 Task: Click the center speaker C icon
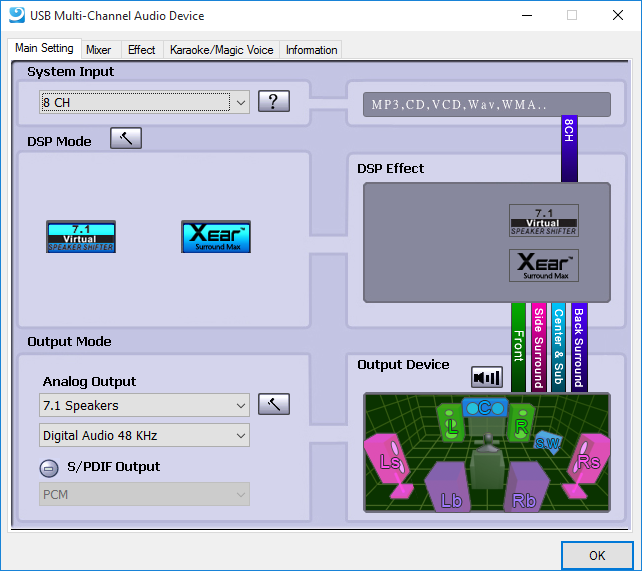coord(484,408)
